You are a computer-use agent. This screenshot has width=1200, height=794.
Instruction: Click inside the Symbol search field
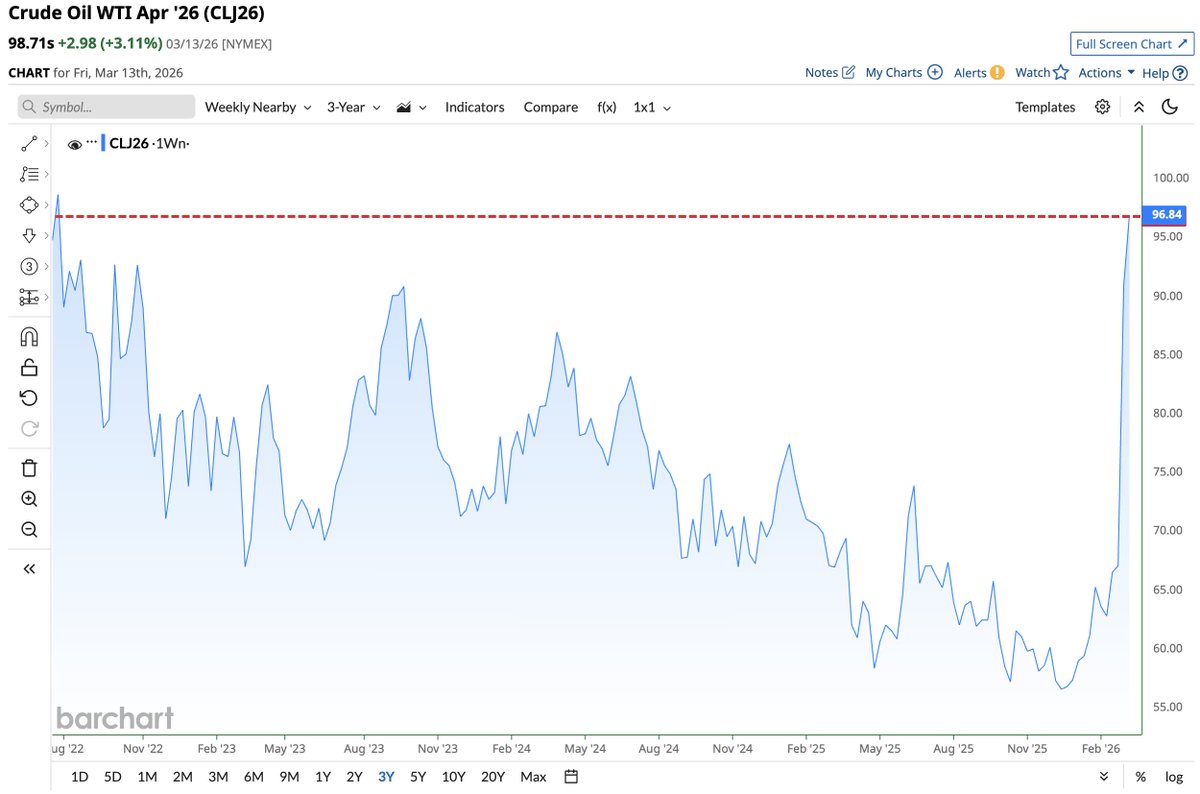tap(105, 106)
